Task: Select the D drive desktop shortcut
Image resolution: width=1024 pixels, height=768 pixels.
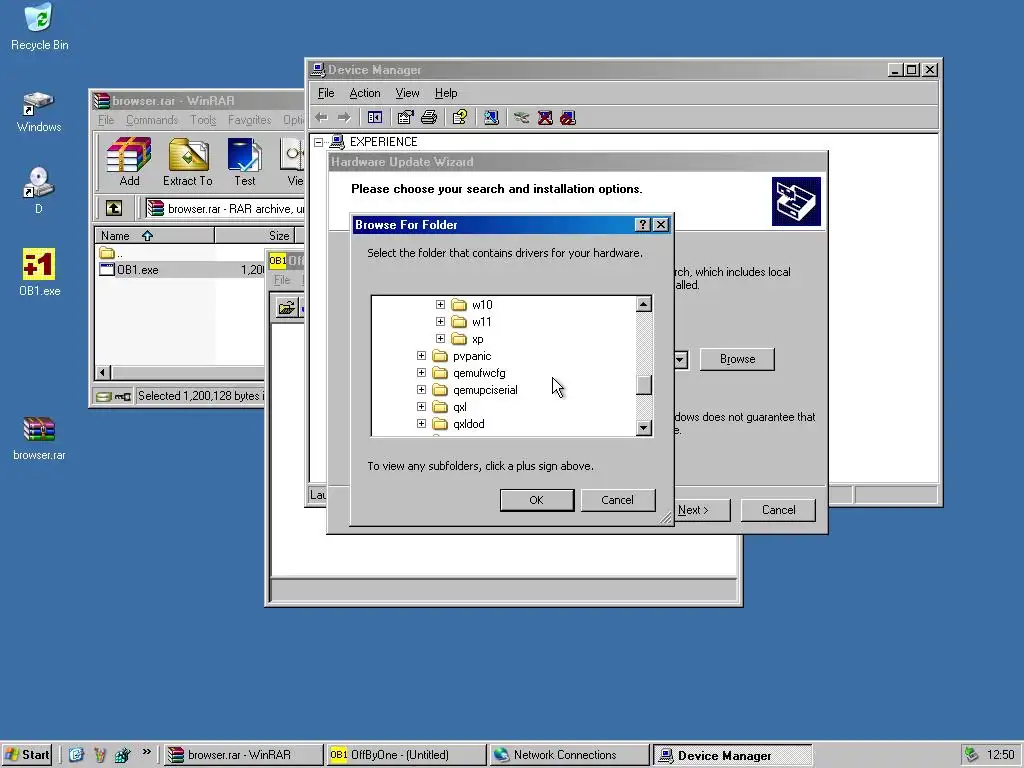Action: pyautogui.click(x=39, y=191)
